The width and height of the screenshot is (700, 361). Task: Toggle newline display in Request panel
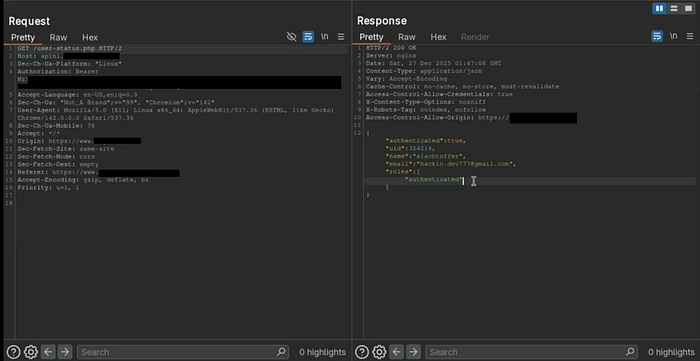(325, 37)
